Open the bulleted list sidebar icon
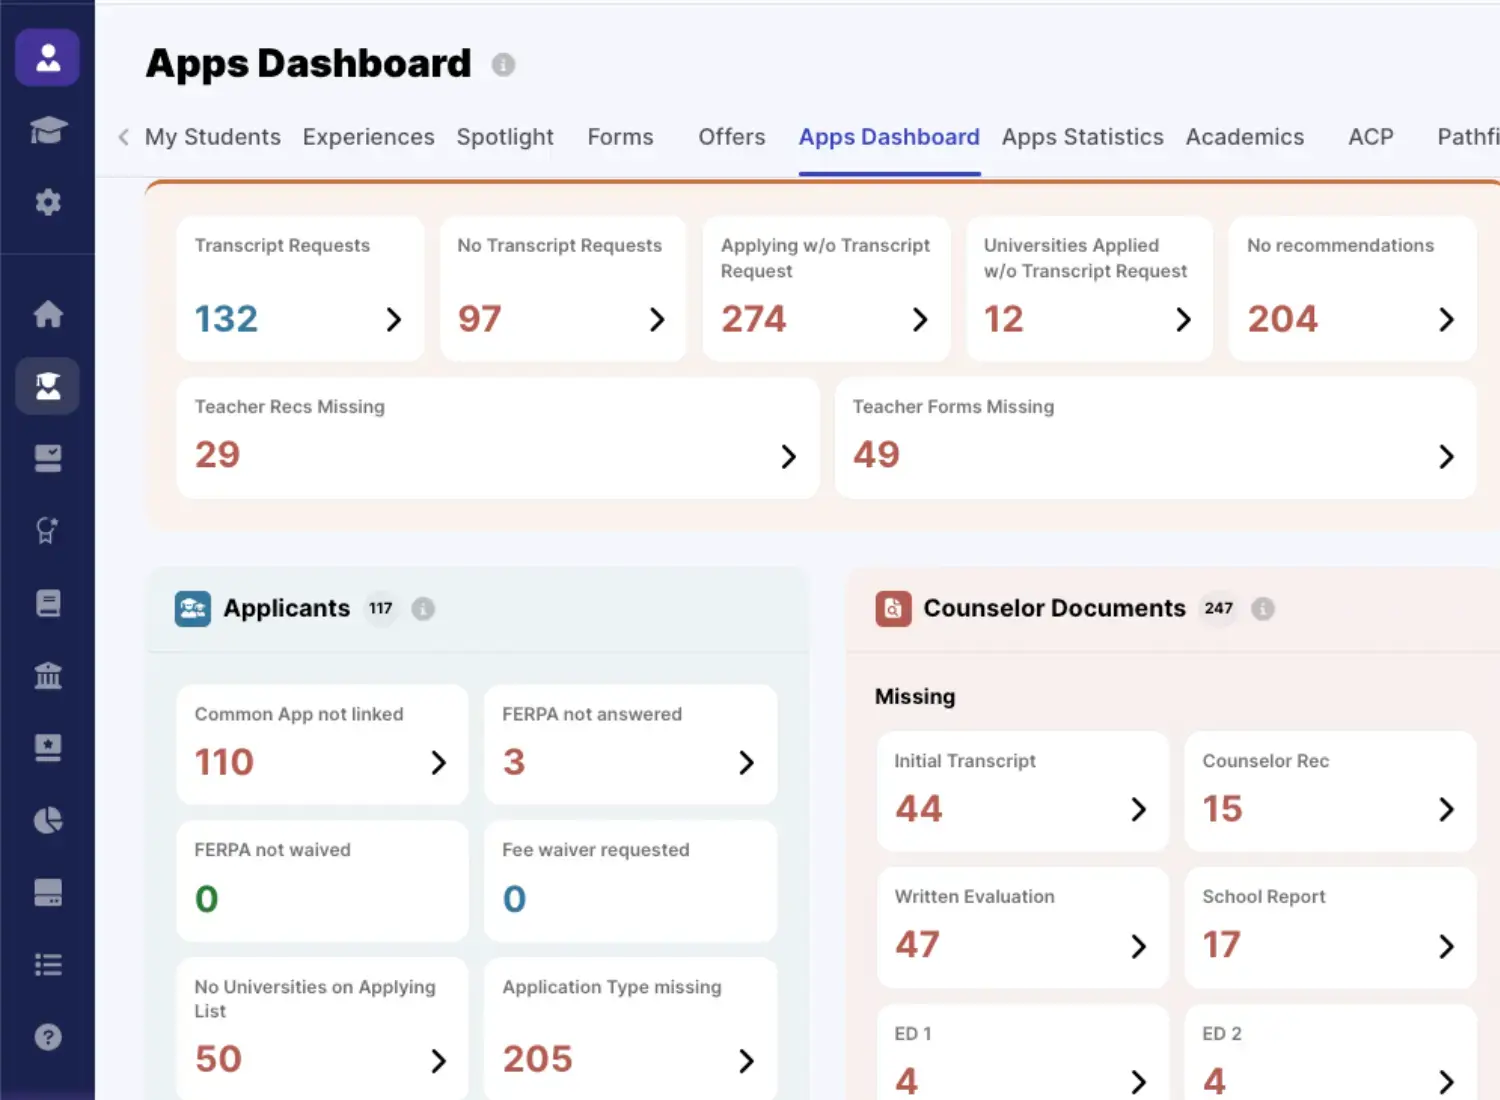The height and width of the screenshot is (1100, 1500). click(47, 965)
